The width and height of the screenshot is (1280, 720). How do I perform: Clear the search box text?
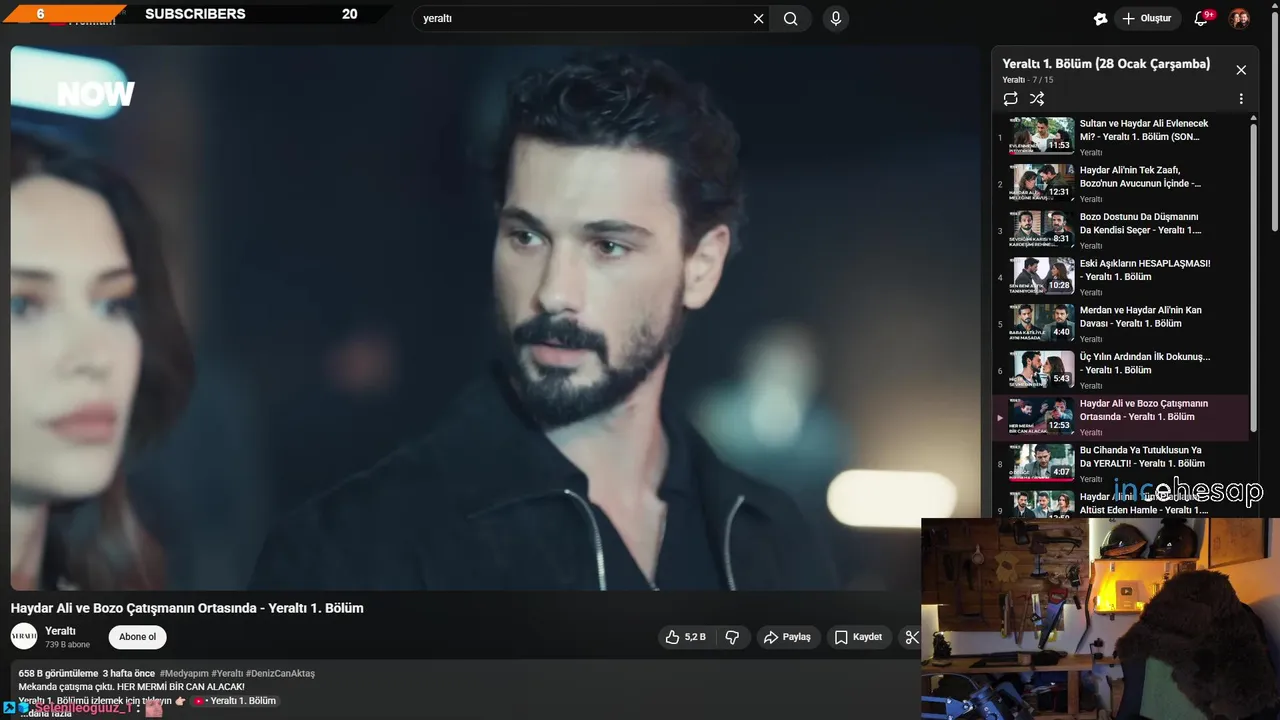pos(758,18)
